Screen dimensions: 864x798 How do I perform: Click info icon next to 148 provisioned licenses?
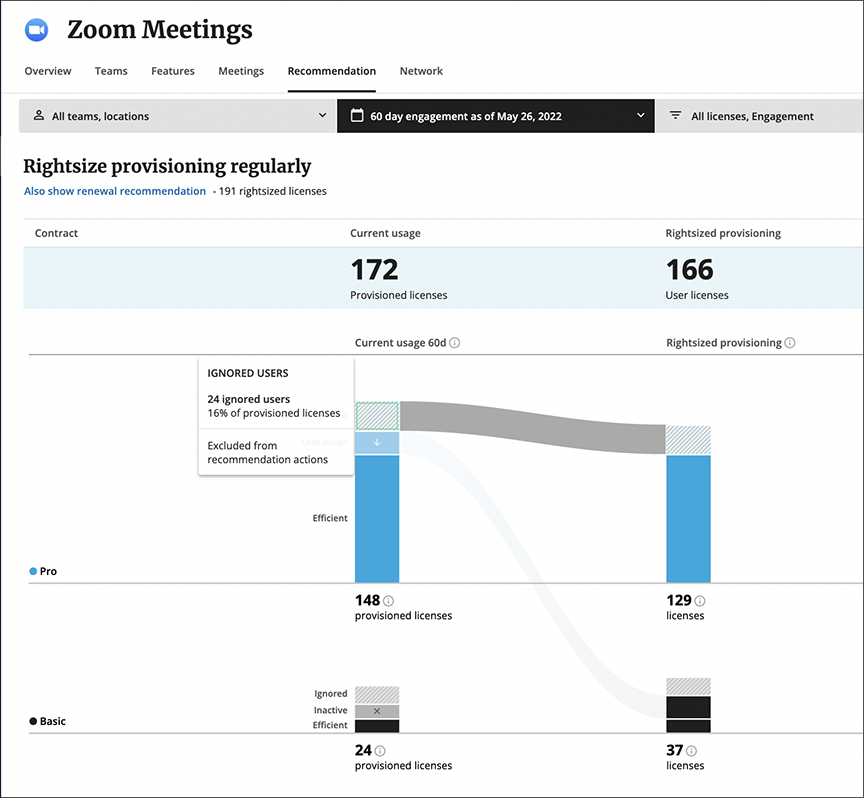click(388, 601)
